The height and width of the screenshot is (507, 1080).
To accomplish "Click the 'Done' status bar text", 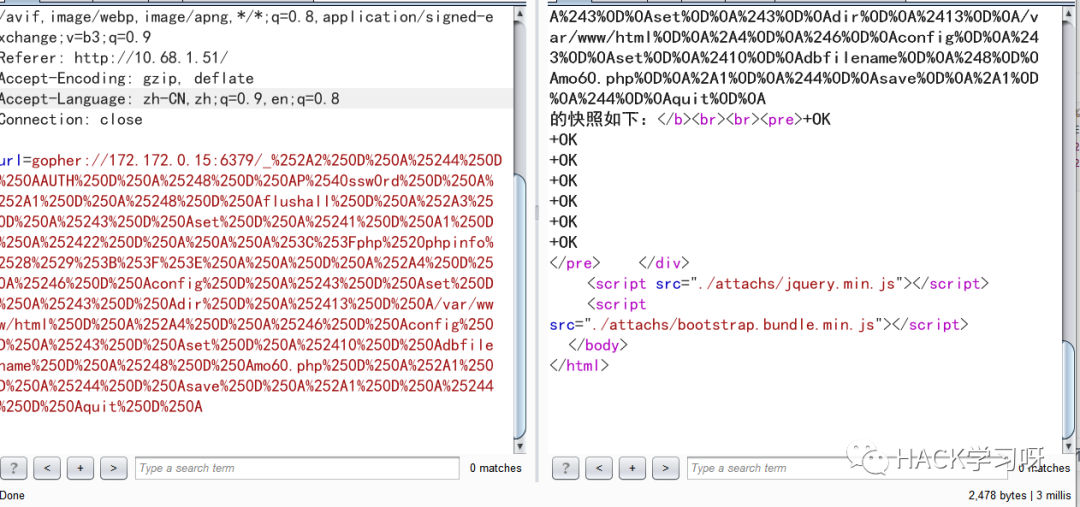I will coord(12,495).
